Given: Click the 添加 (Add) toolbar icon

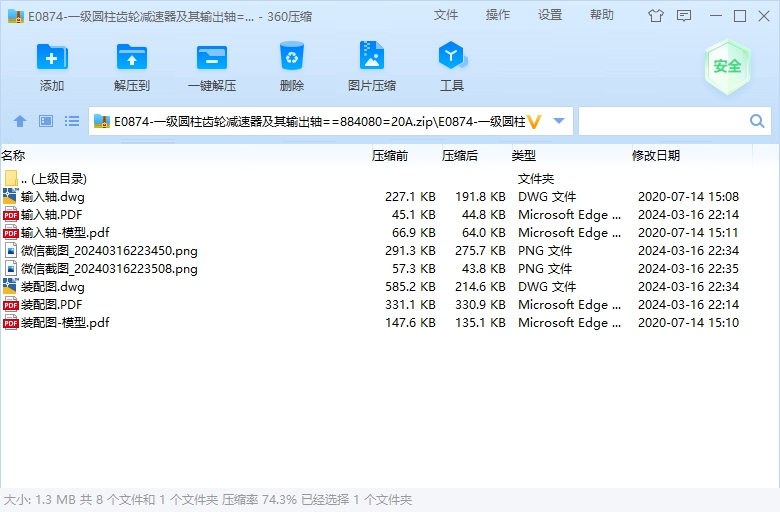Looking at the screenshot, I should (52, 57).
